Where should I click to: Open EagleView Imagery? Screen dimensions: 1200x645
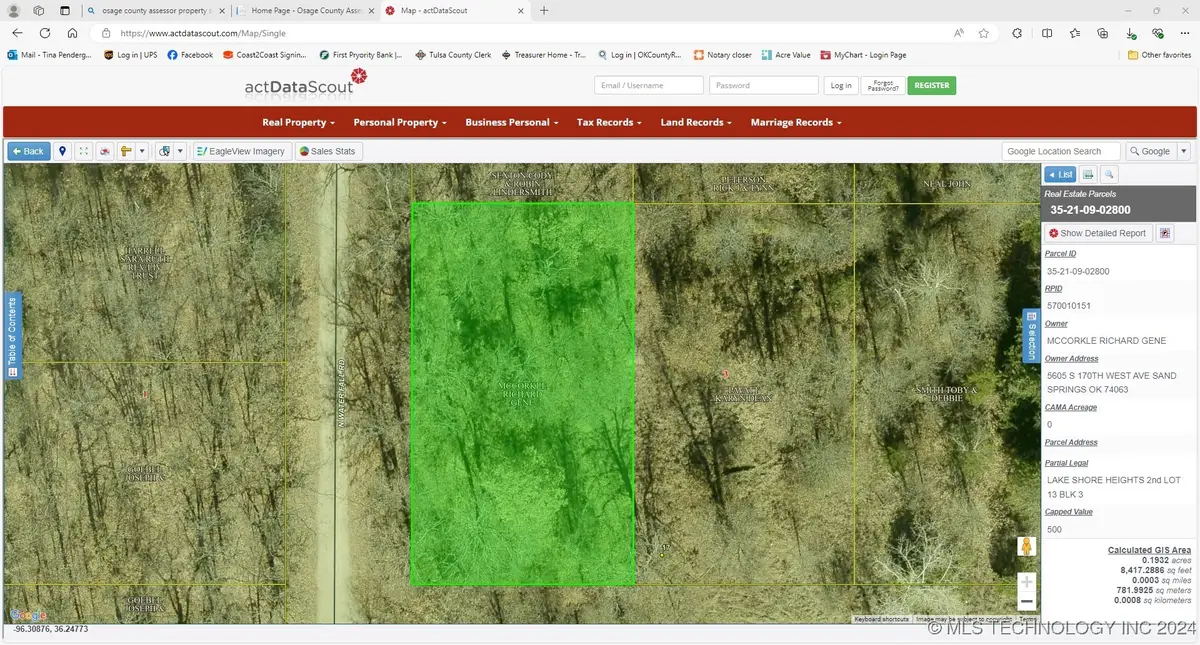241,151
